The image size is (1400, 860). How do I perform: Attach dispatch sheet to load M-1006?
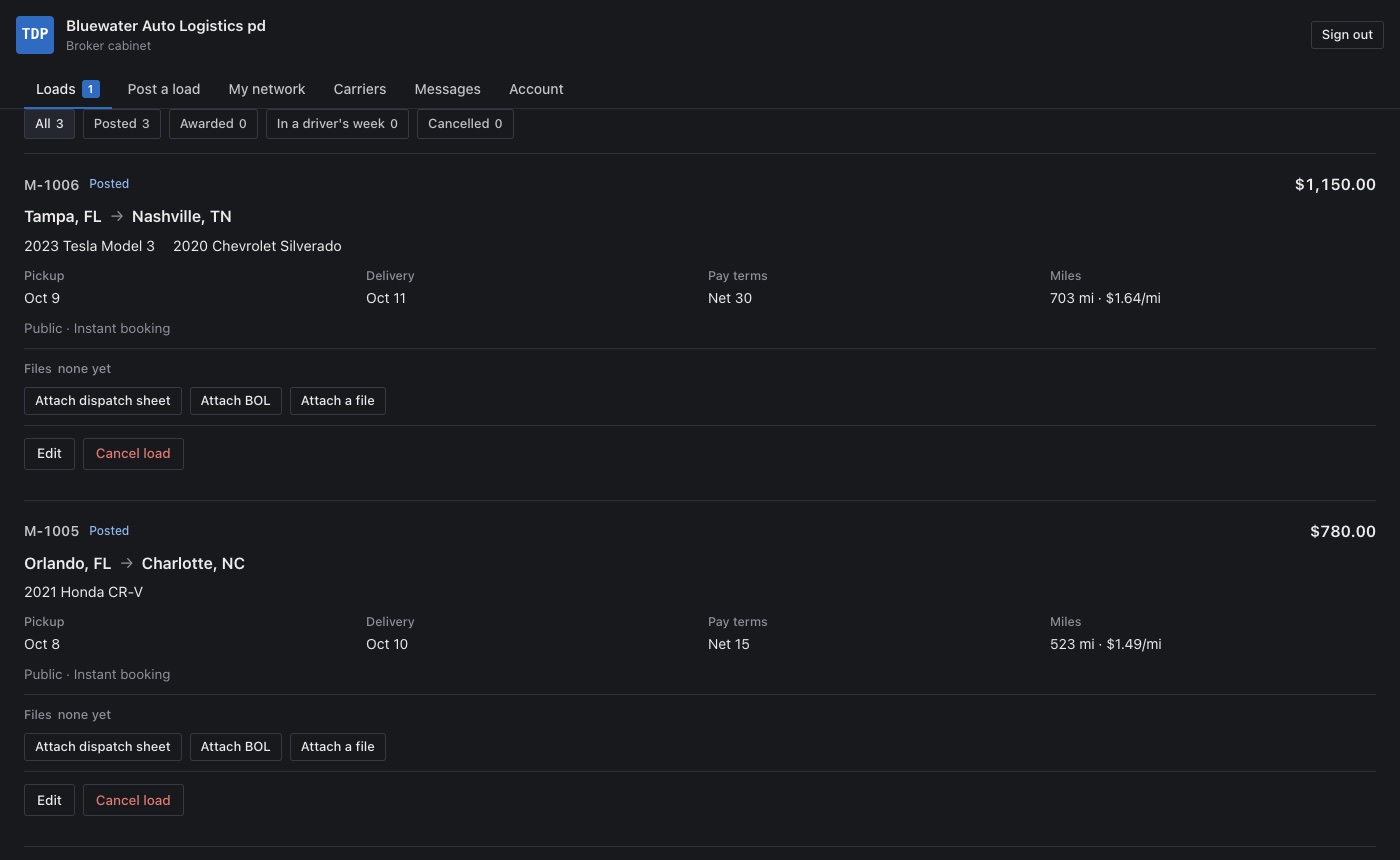103,401
